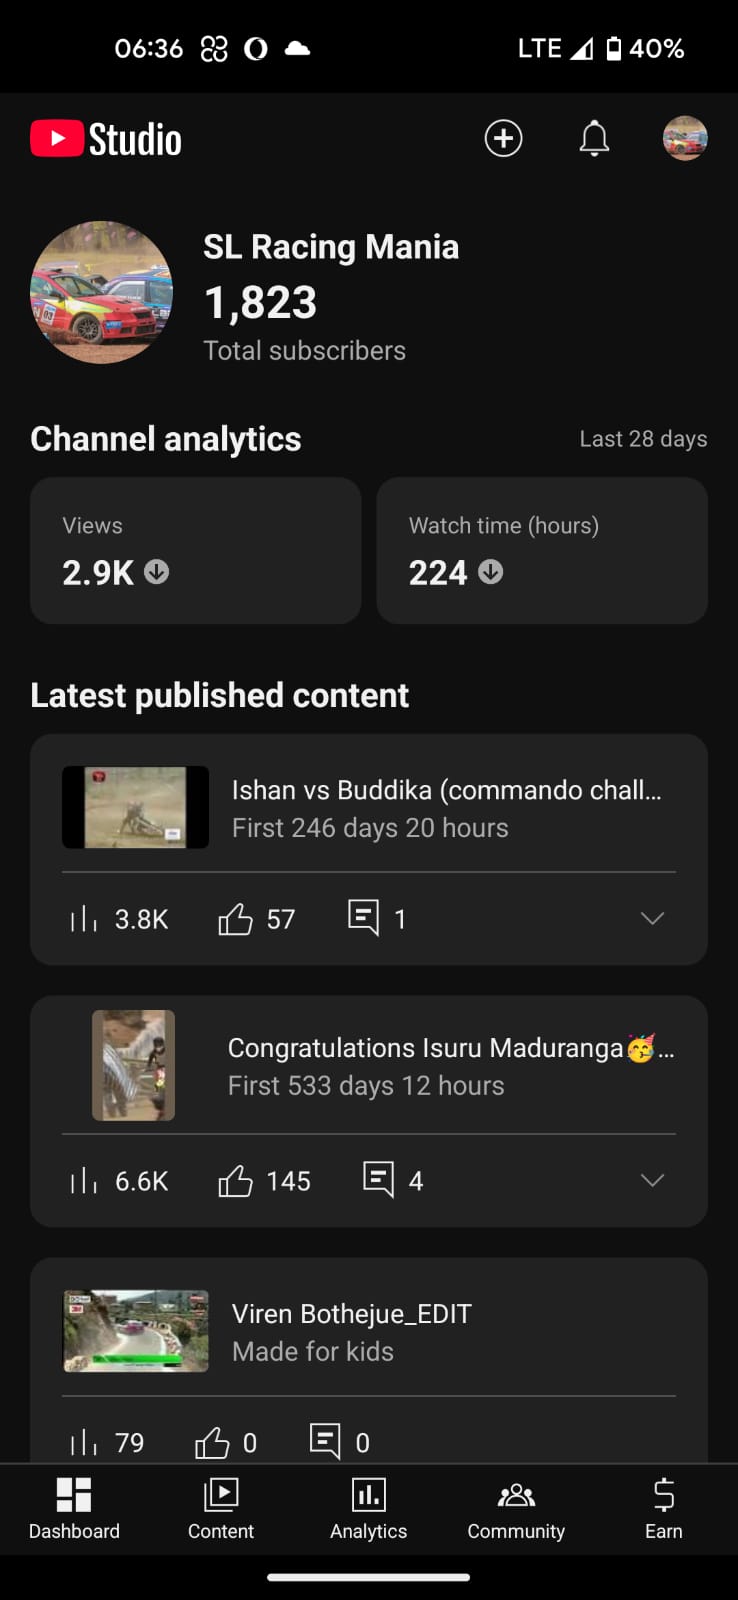Image resolution: width=738 pixels, height=1600 pixels.
Task: Open the Analytics tab
Action: [369, 1508]
